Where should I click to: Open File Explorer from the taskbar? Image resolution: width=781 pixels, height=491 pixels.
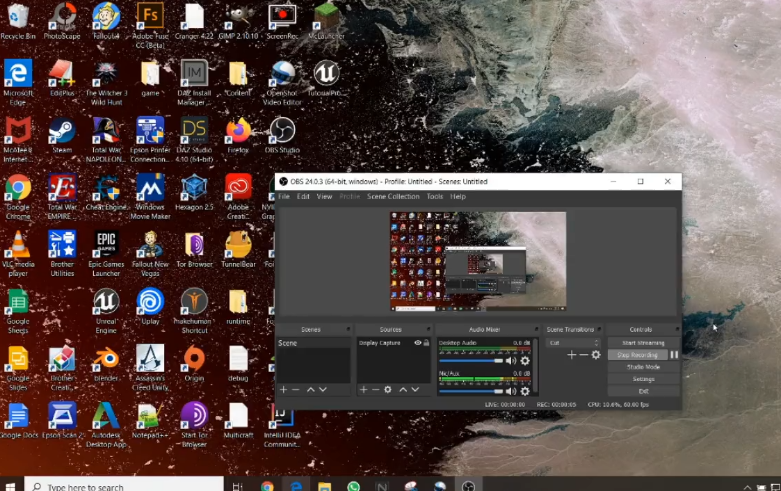(x=324, y=486)
